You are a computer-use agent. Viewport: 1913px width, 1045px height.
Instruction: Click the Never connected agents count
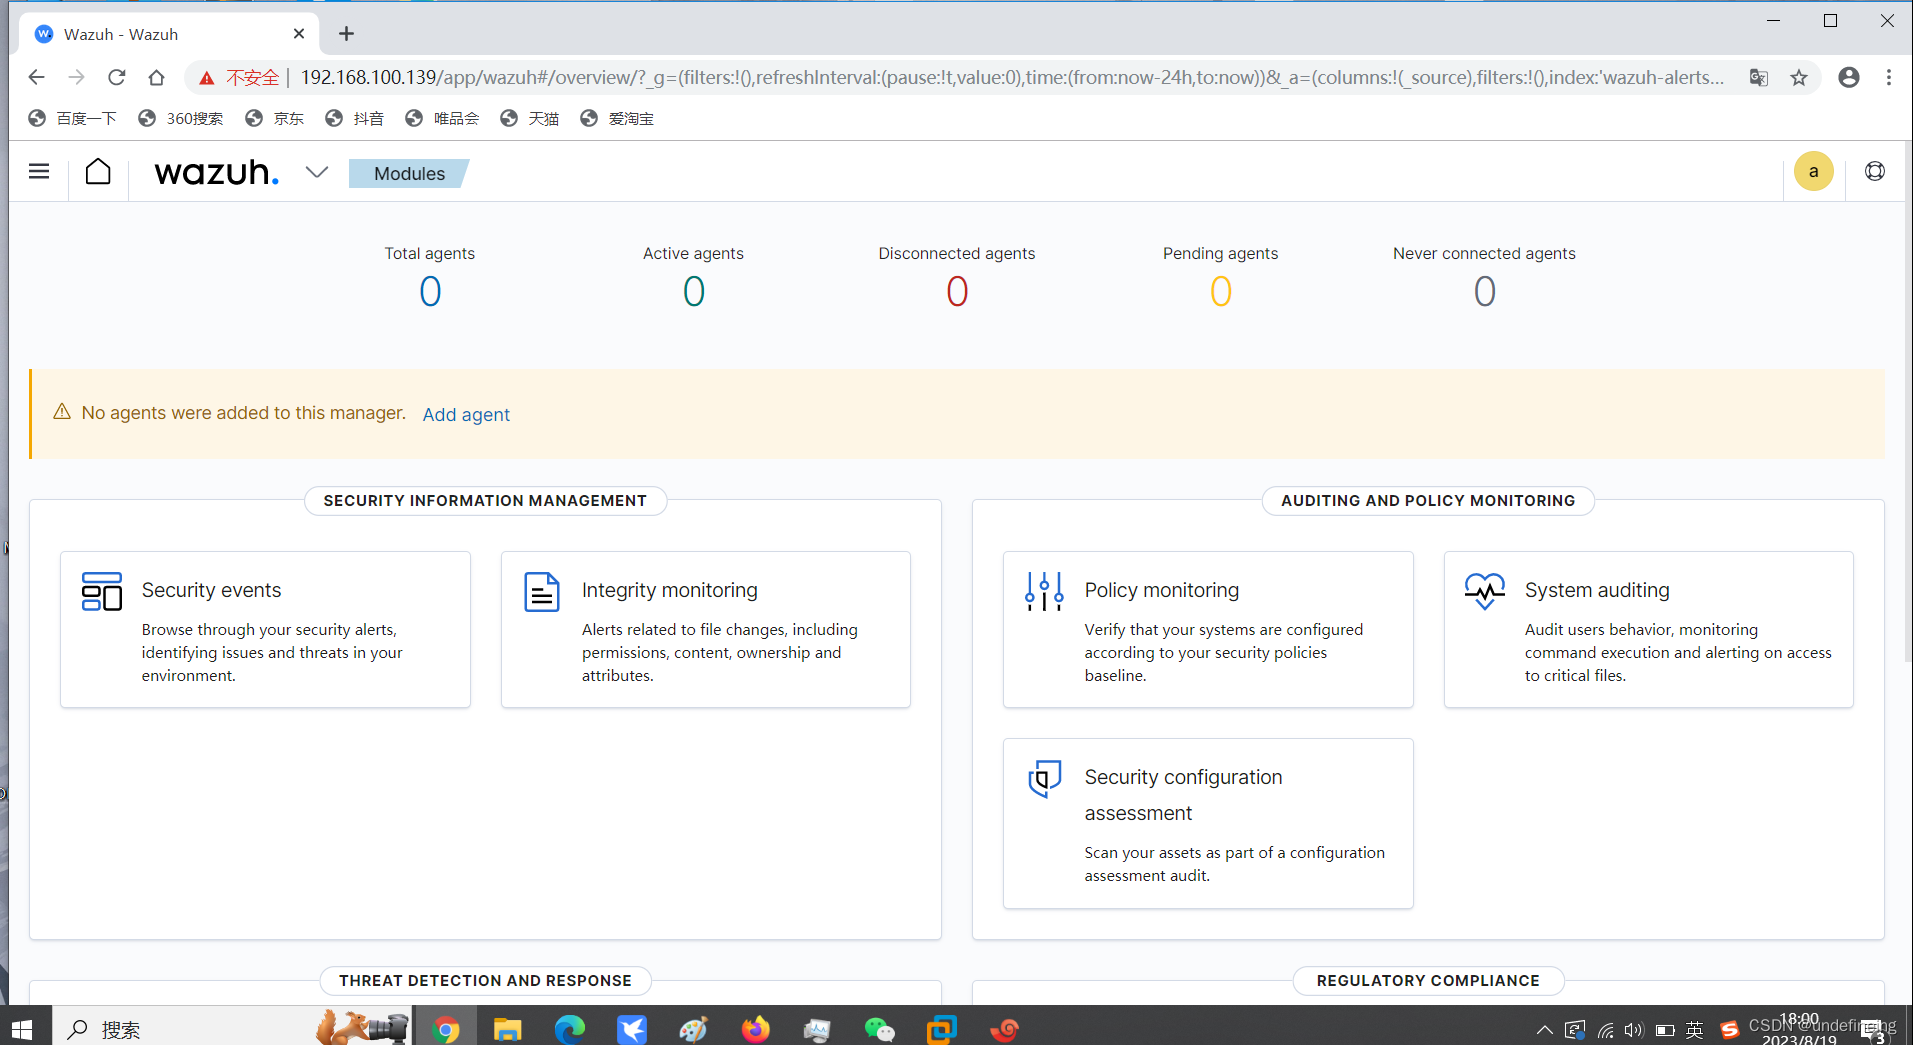1484,292
